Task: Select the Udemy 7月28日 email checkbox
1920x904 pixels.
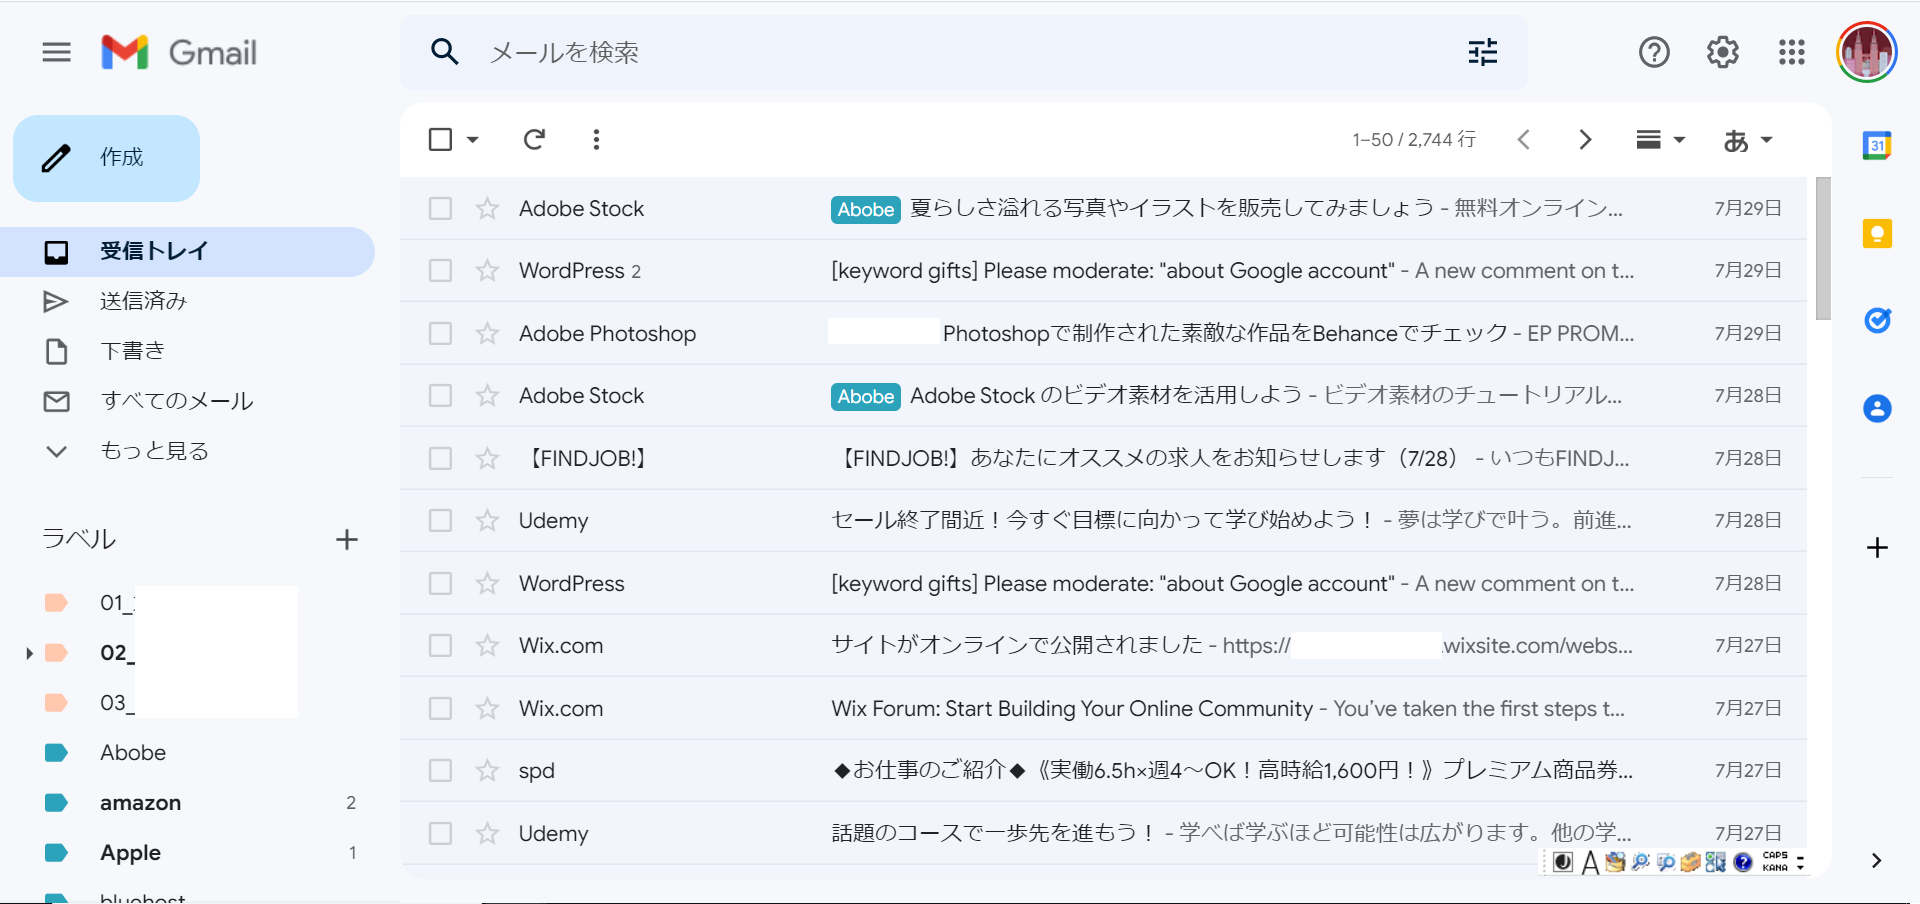Action: click(440, 520)
